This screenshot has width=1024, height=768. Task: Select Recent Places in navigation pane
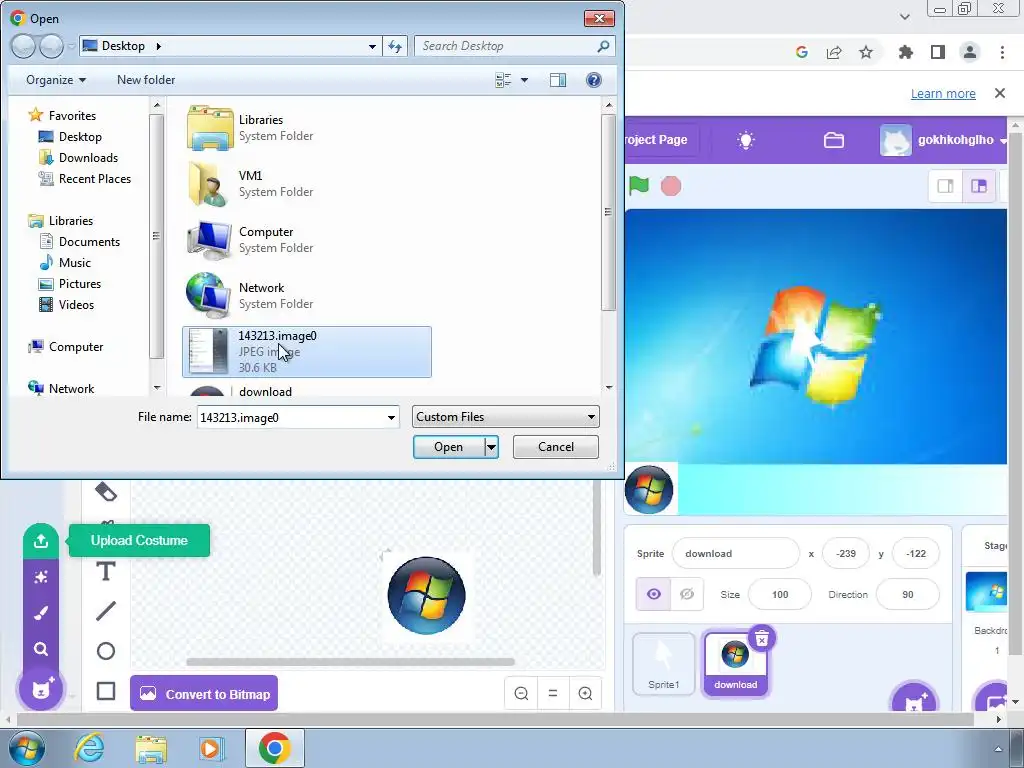click(x=84, y=178)
